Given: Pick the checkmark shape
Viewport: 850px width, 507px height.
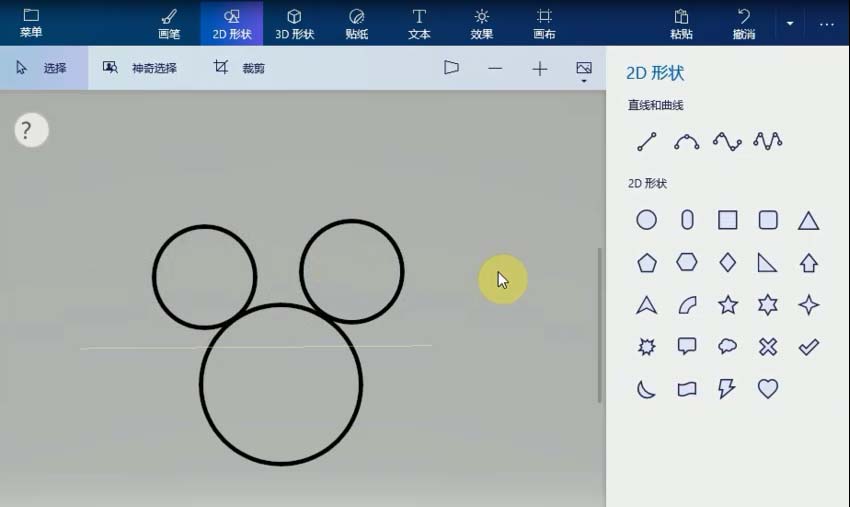Looking at the screenshot, I should click(x=808, y=346).
